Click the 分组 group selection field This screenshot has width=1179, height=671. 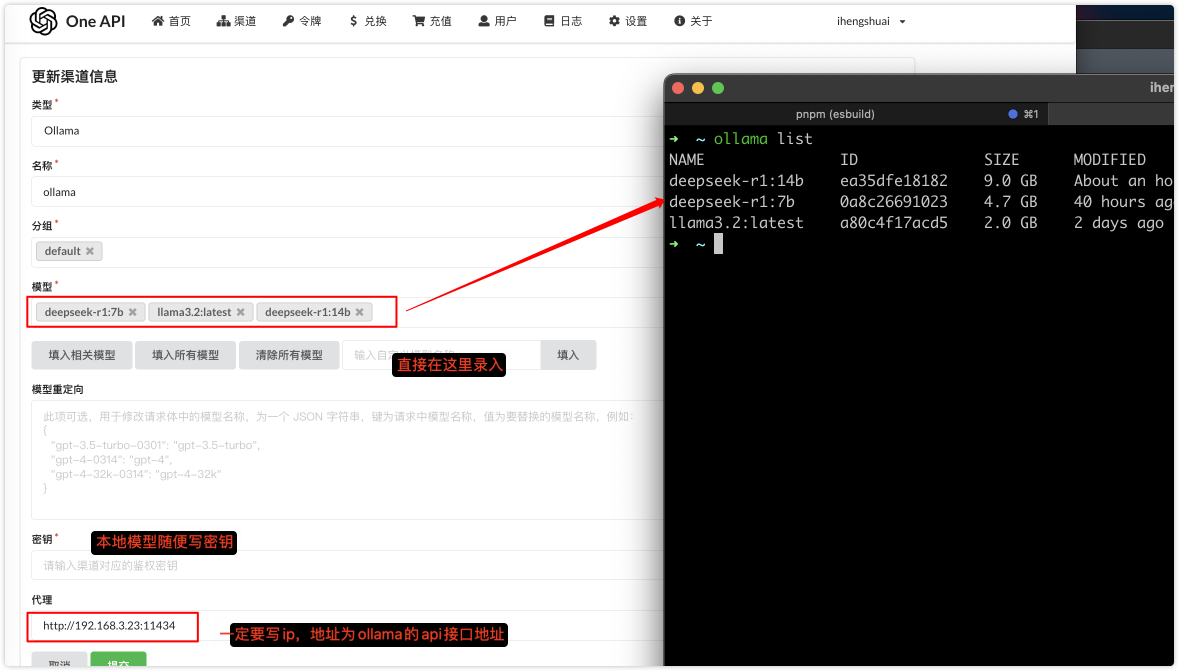tap(347, 252)
